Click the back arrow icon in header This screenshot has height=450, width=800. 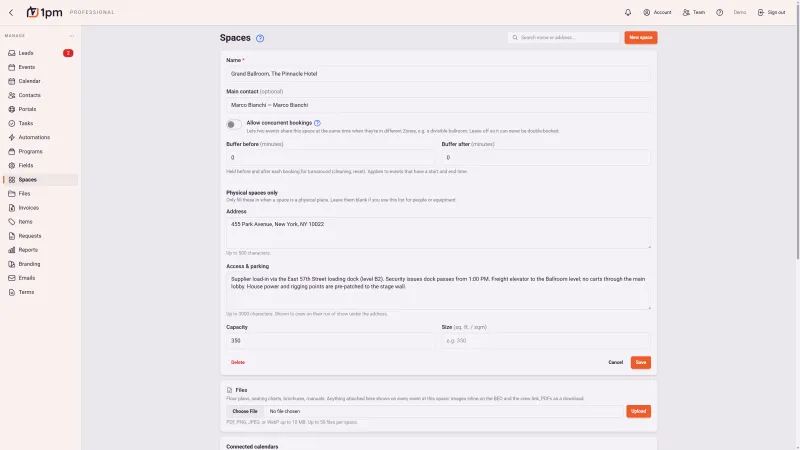tap(11, 12)
